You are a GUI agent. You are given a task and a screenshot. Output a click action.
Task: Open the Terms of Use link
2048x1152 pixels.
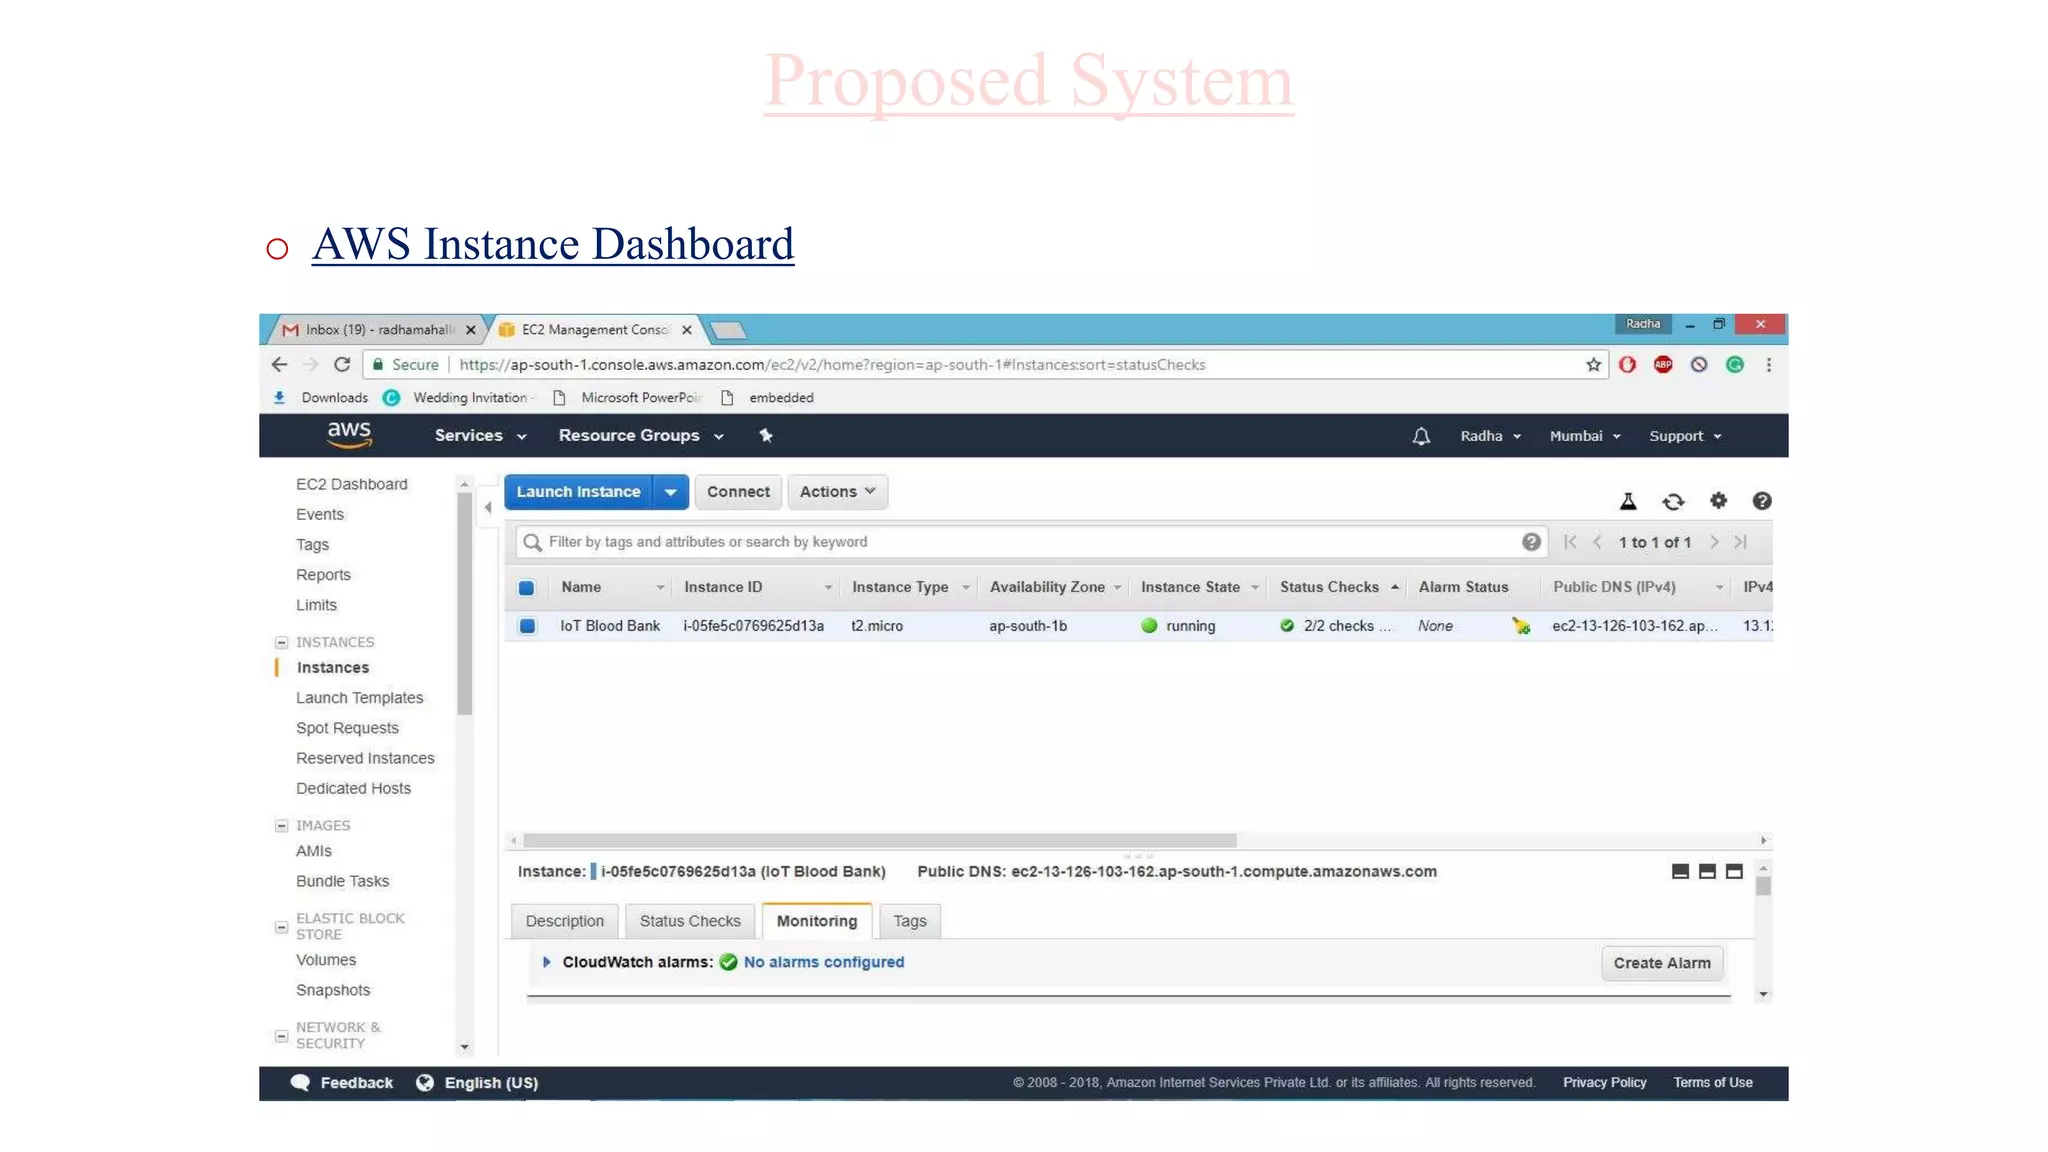(1713, 1083)
